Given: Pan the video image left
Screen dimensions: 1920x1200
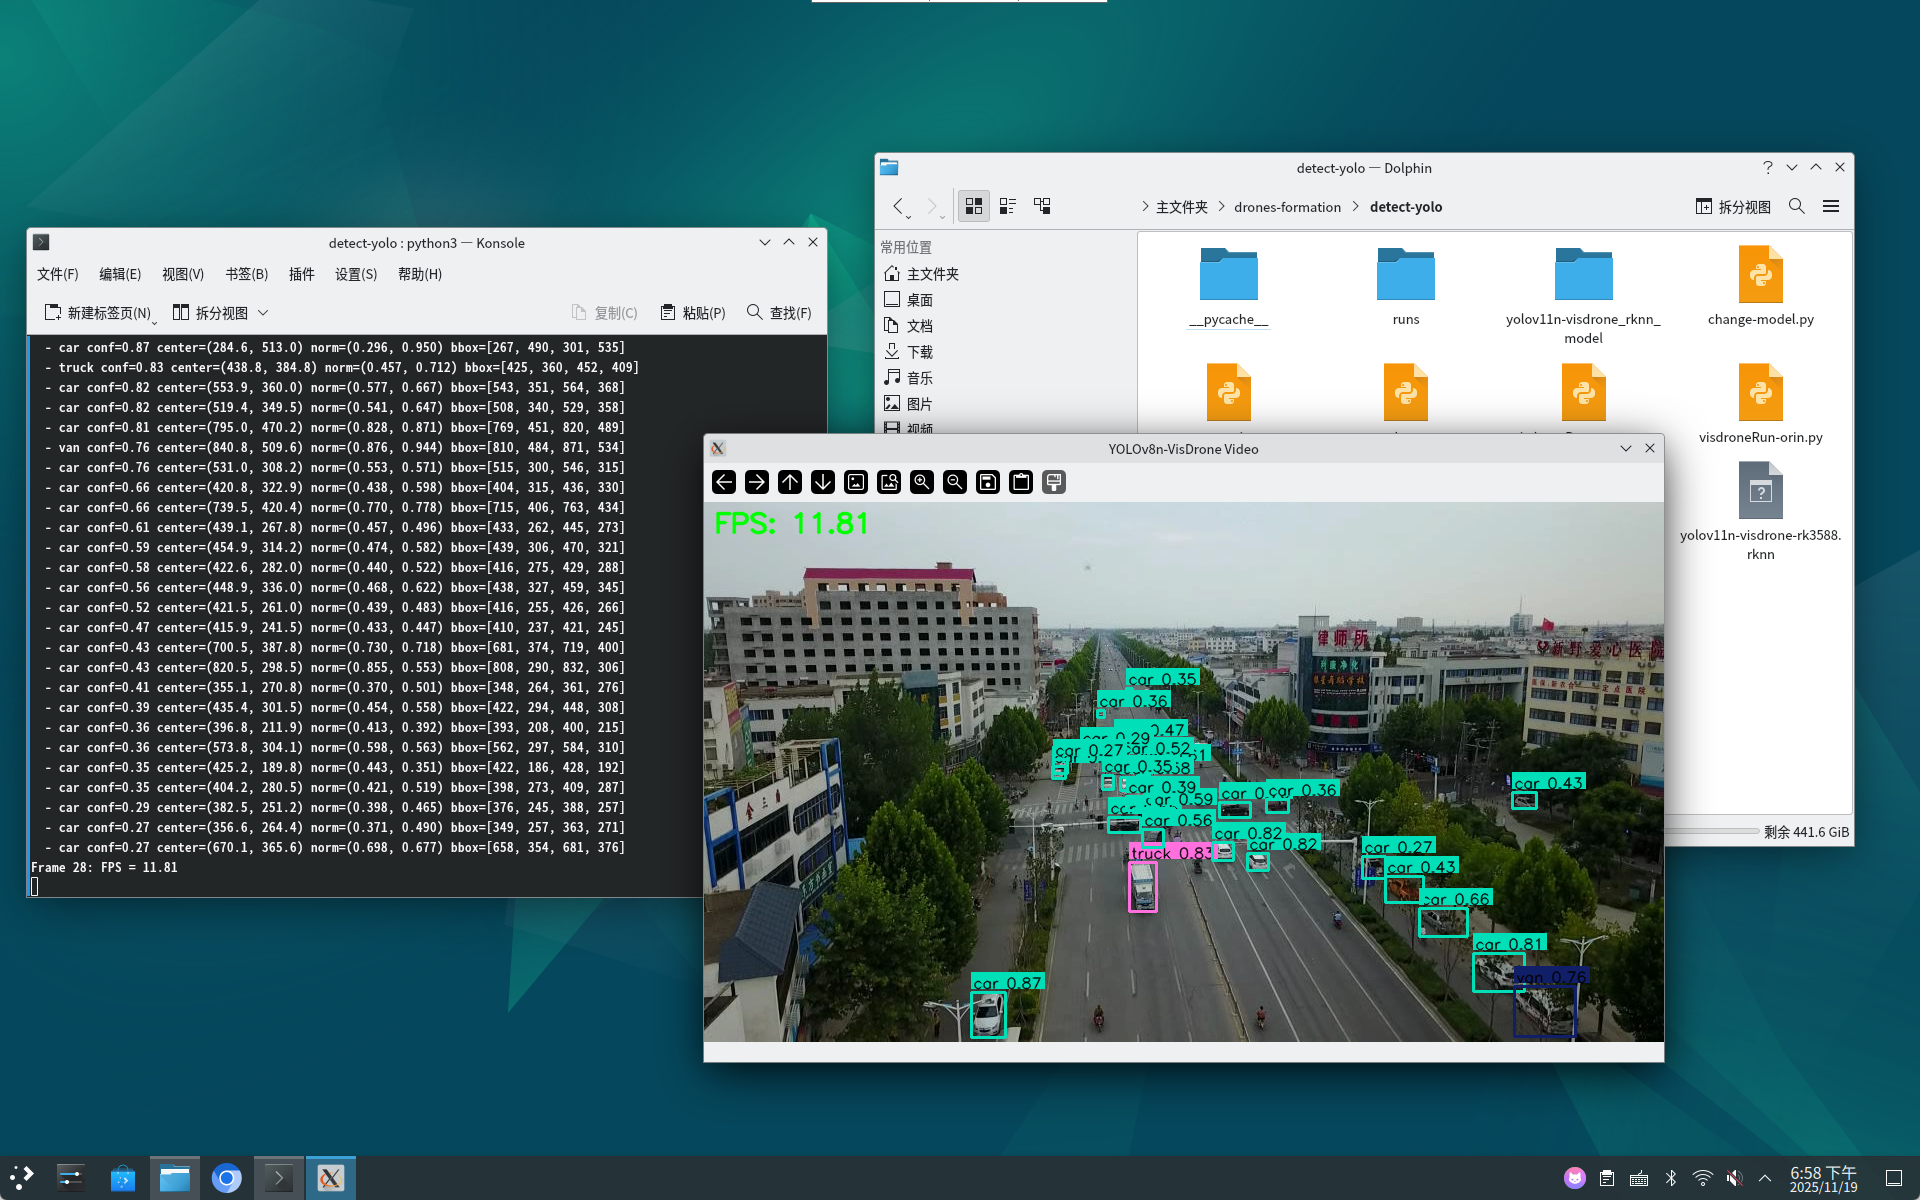Looking at the screenshot, I should (x=724, y=482).
